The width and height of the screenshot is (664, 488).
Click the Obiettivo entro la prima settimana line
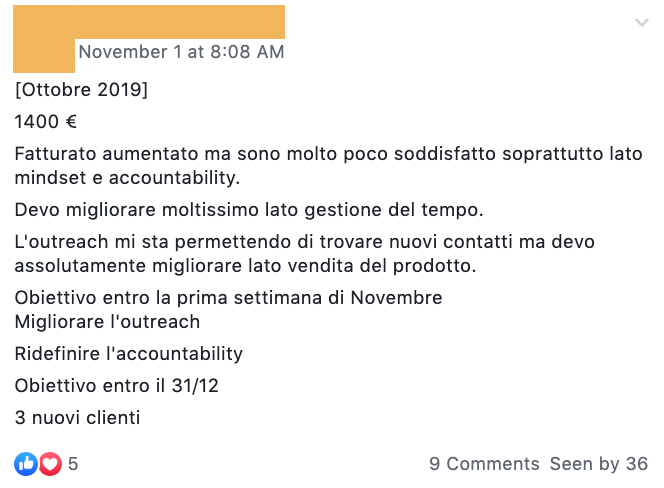(229, 298)
